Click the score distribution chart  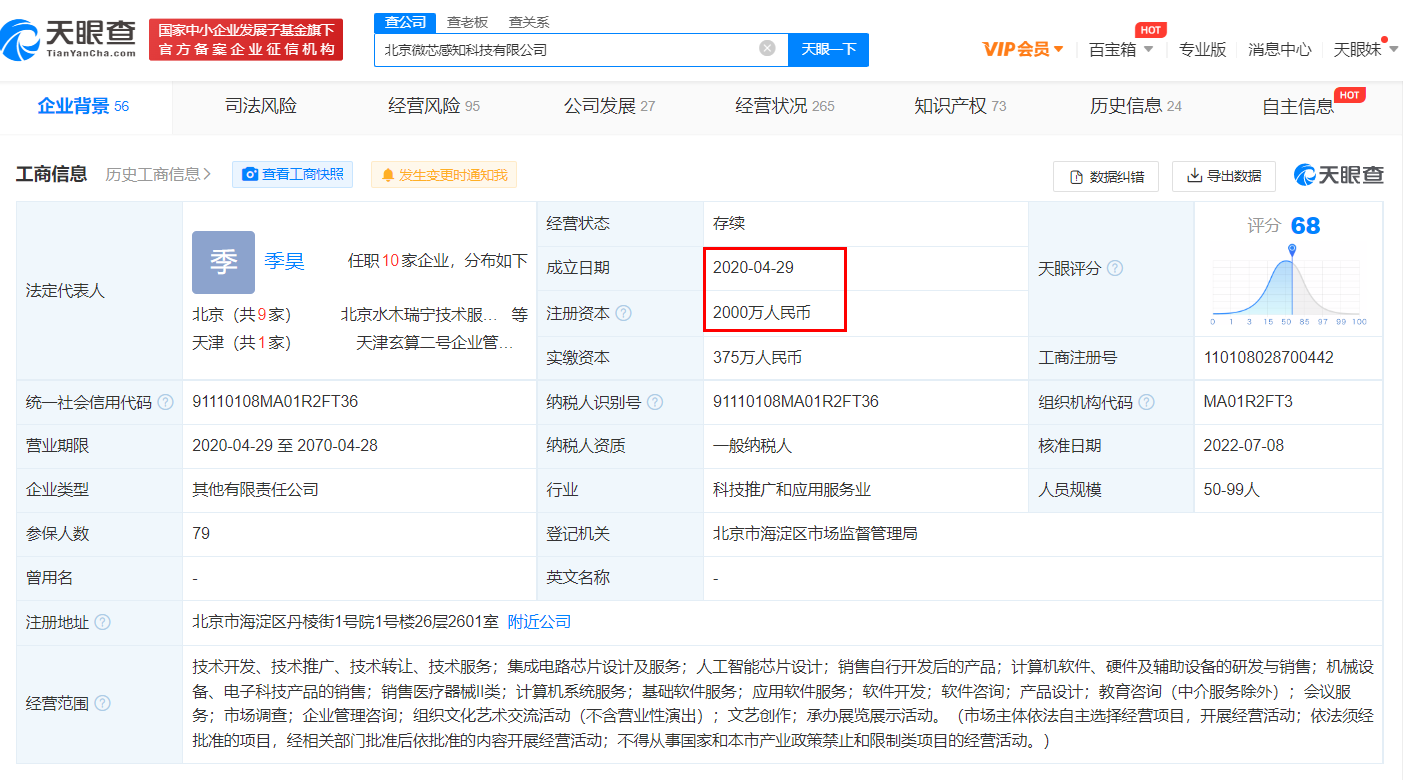[x=1289, y=284]
